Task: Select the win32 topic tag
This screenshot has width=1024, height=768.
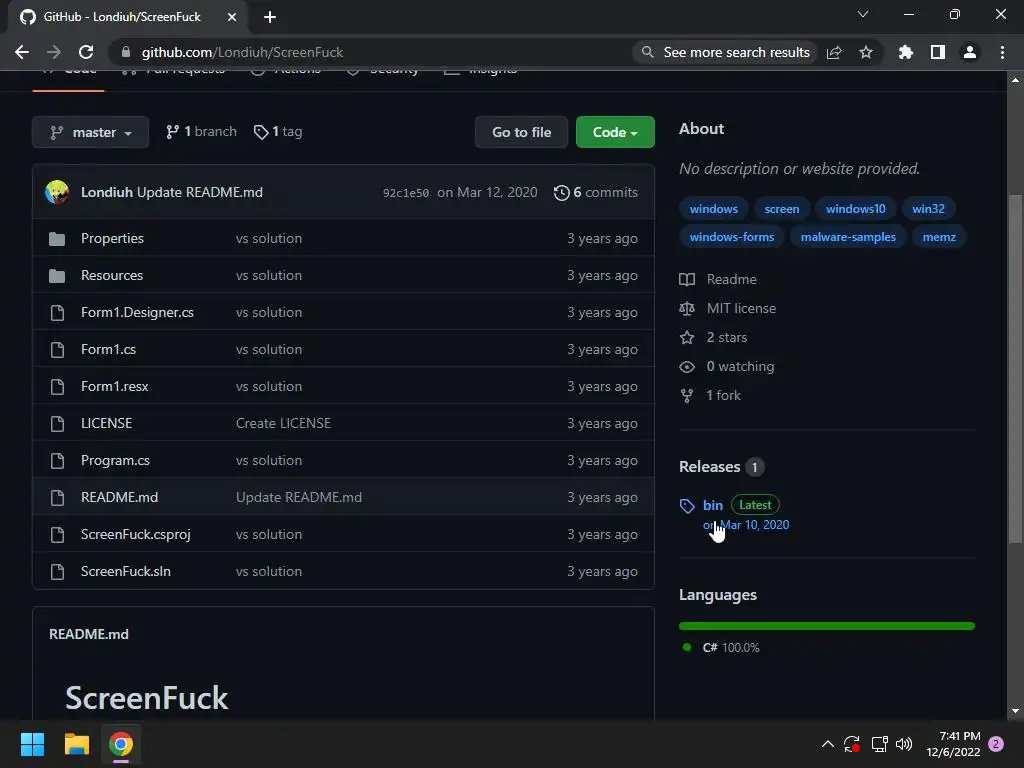Action: 929,209
